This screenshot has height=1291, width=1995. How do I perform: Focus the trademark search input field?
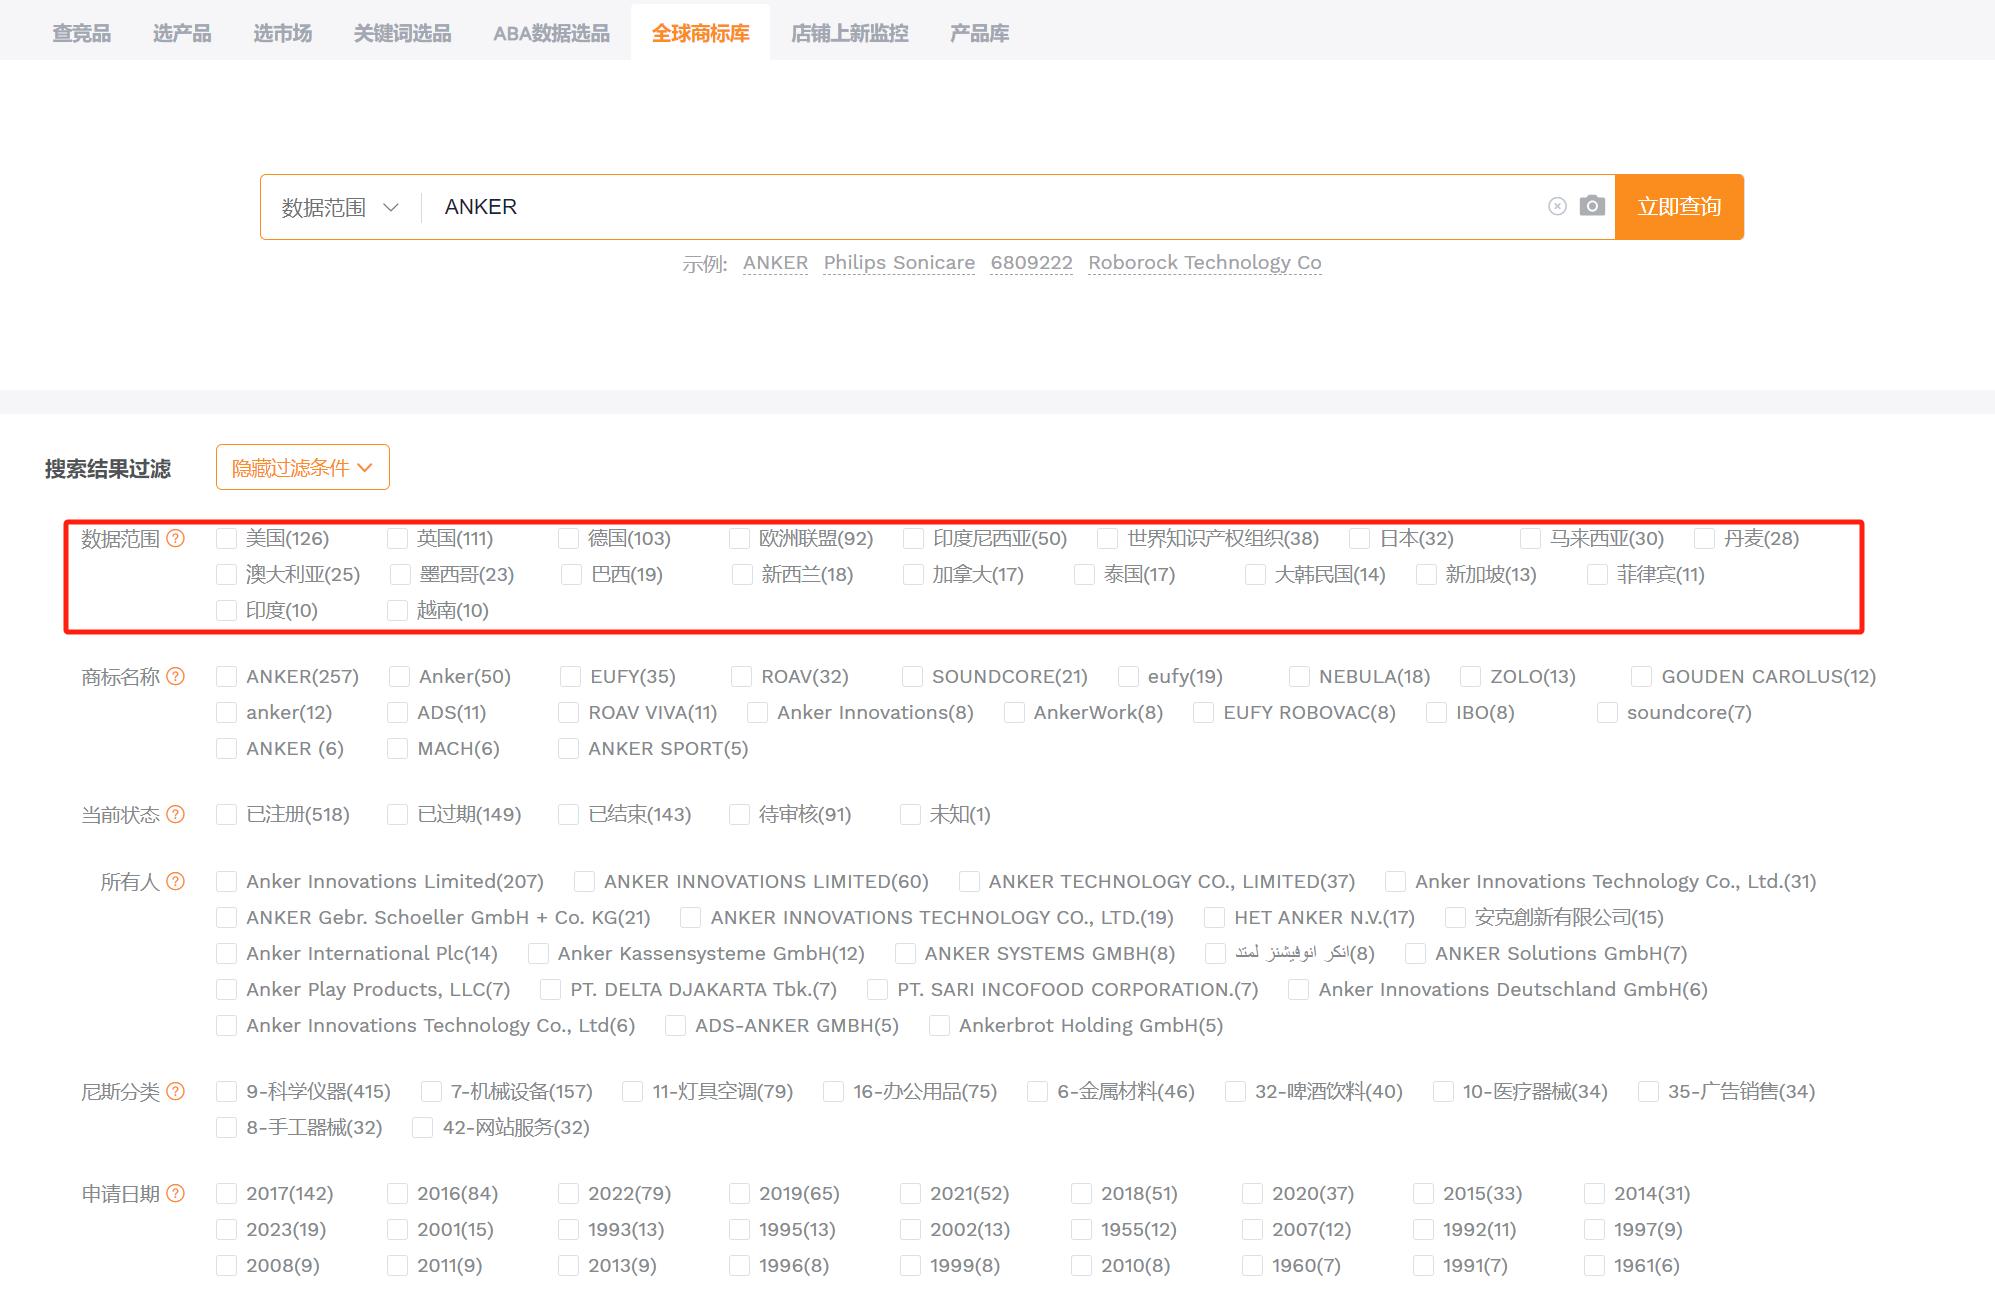[x=985, y=207]
